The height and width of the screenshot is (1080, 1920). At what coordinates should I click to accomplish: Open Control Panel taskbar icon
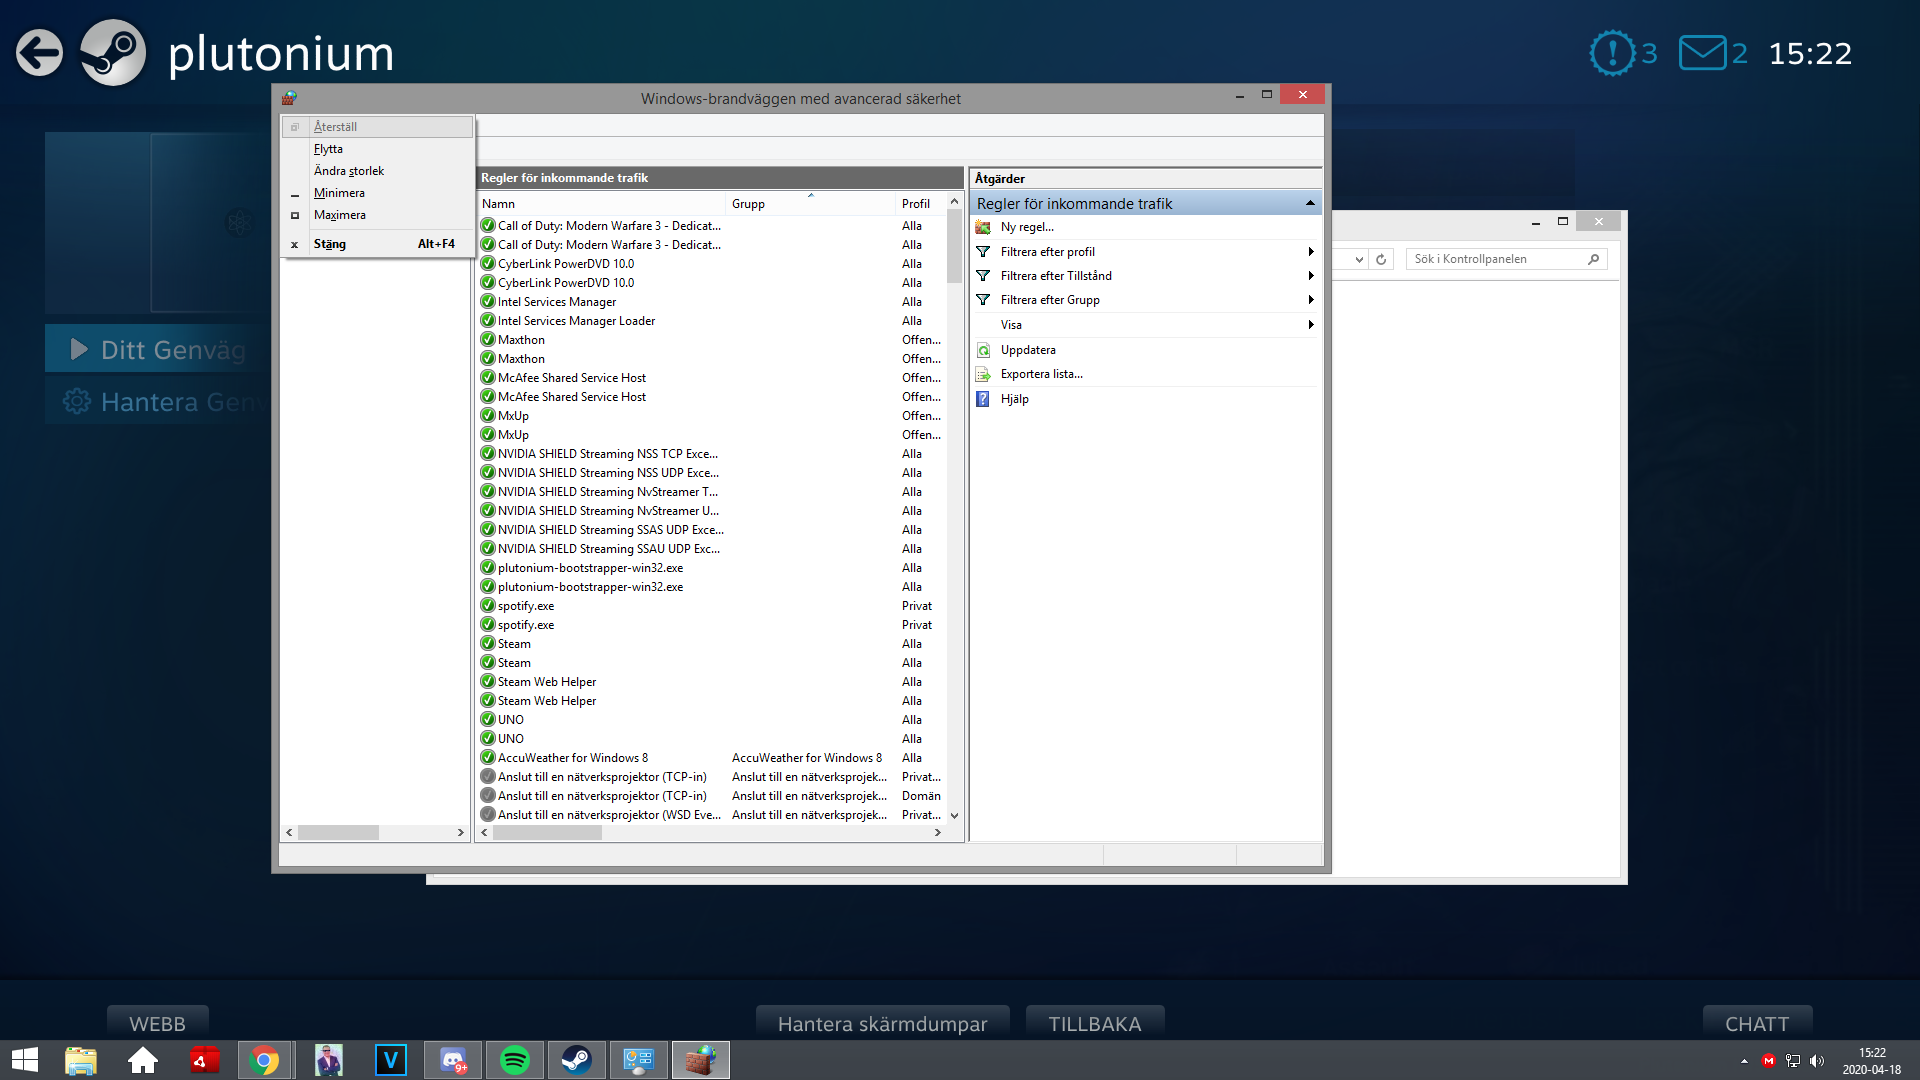pyautogui.click(x=639, y=1060)
